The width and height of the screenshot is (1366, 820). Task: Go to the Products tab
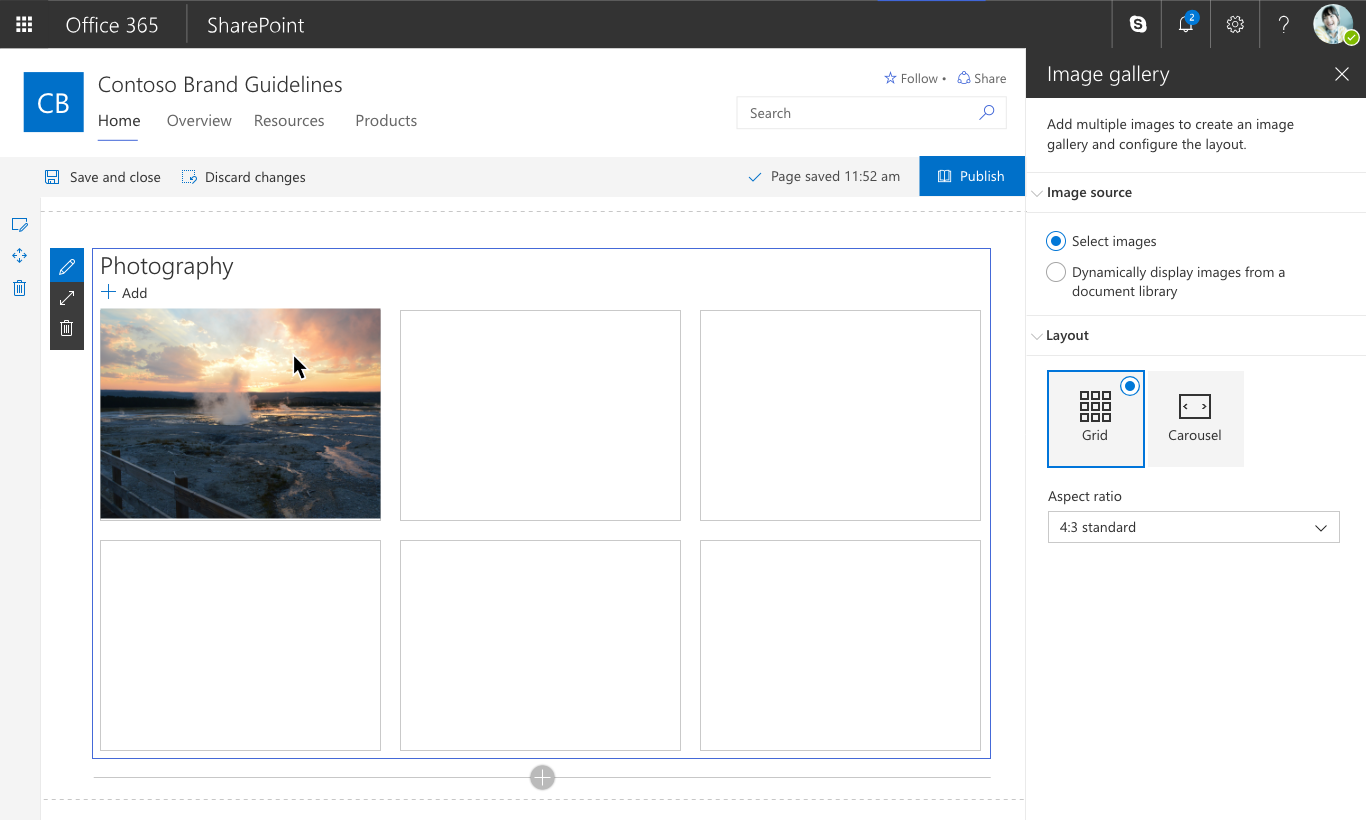tap(386, 121)
